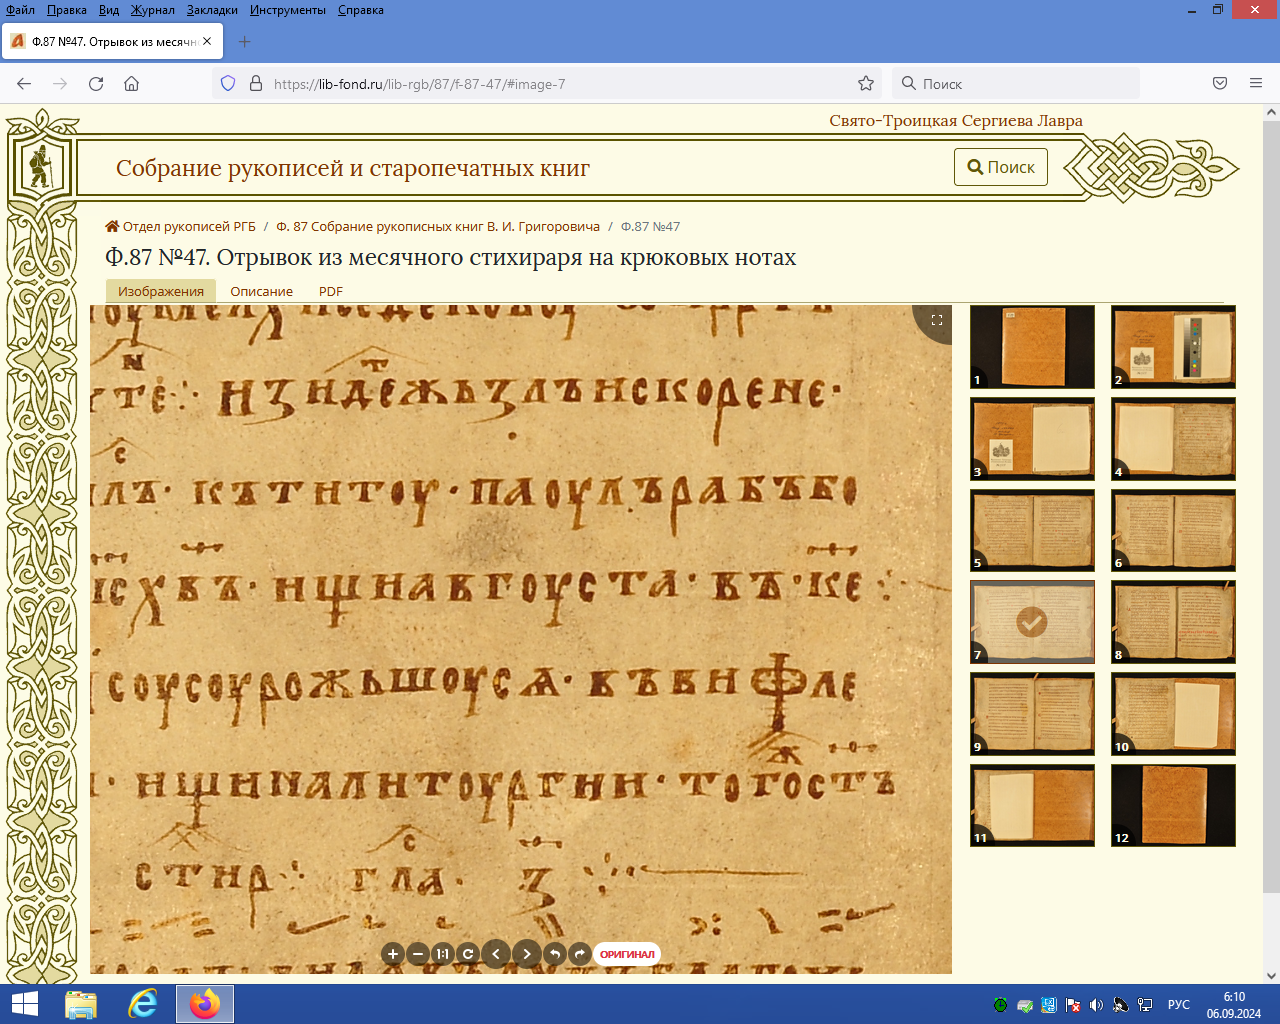The height and width of the screenshot is (1024, 1280).
Task: Select thumbnail 12
Action: pyautogui.click(x=1173, y=806)
